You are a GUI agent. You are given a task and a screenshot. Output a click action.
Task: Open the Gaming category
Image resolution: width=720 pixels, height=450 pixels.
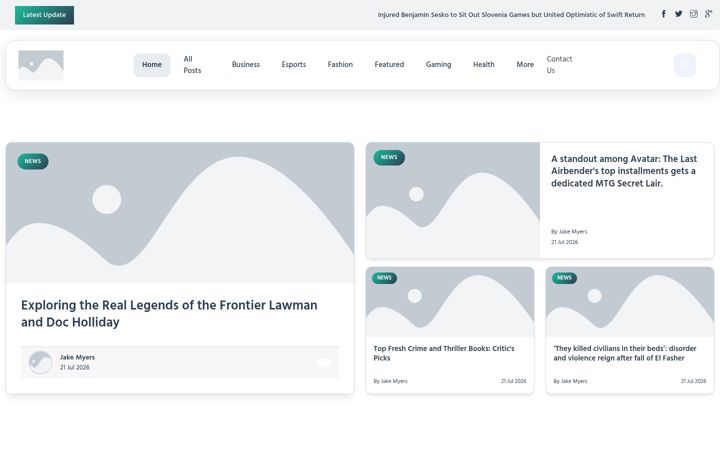438,65
